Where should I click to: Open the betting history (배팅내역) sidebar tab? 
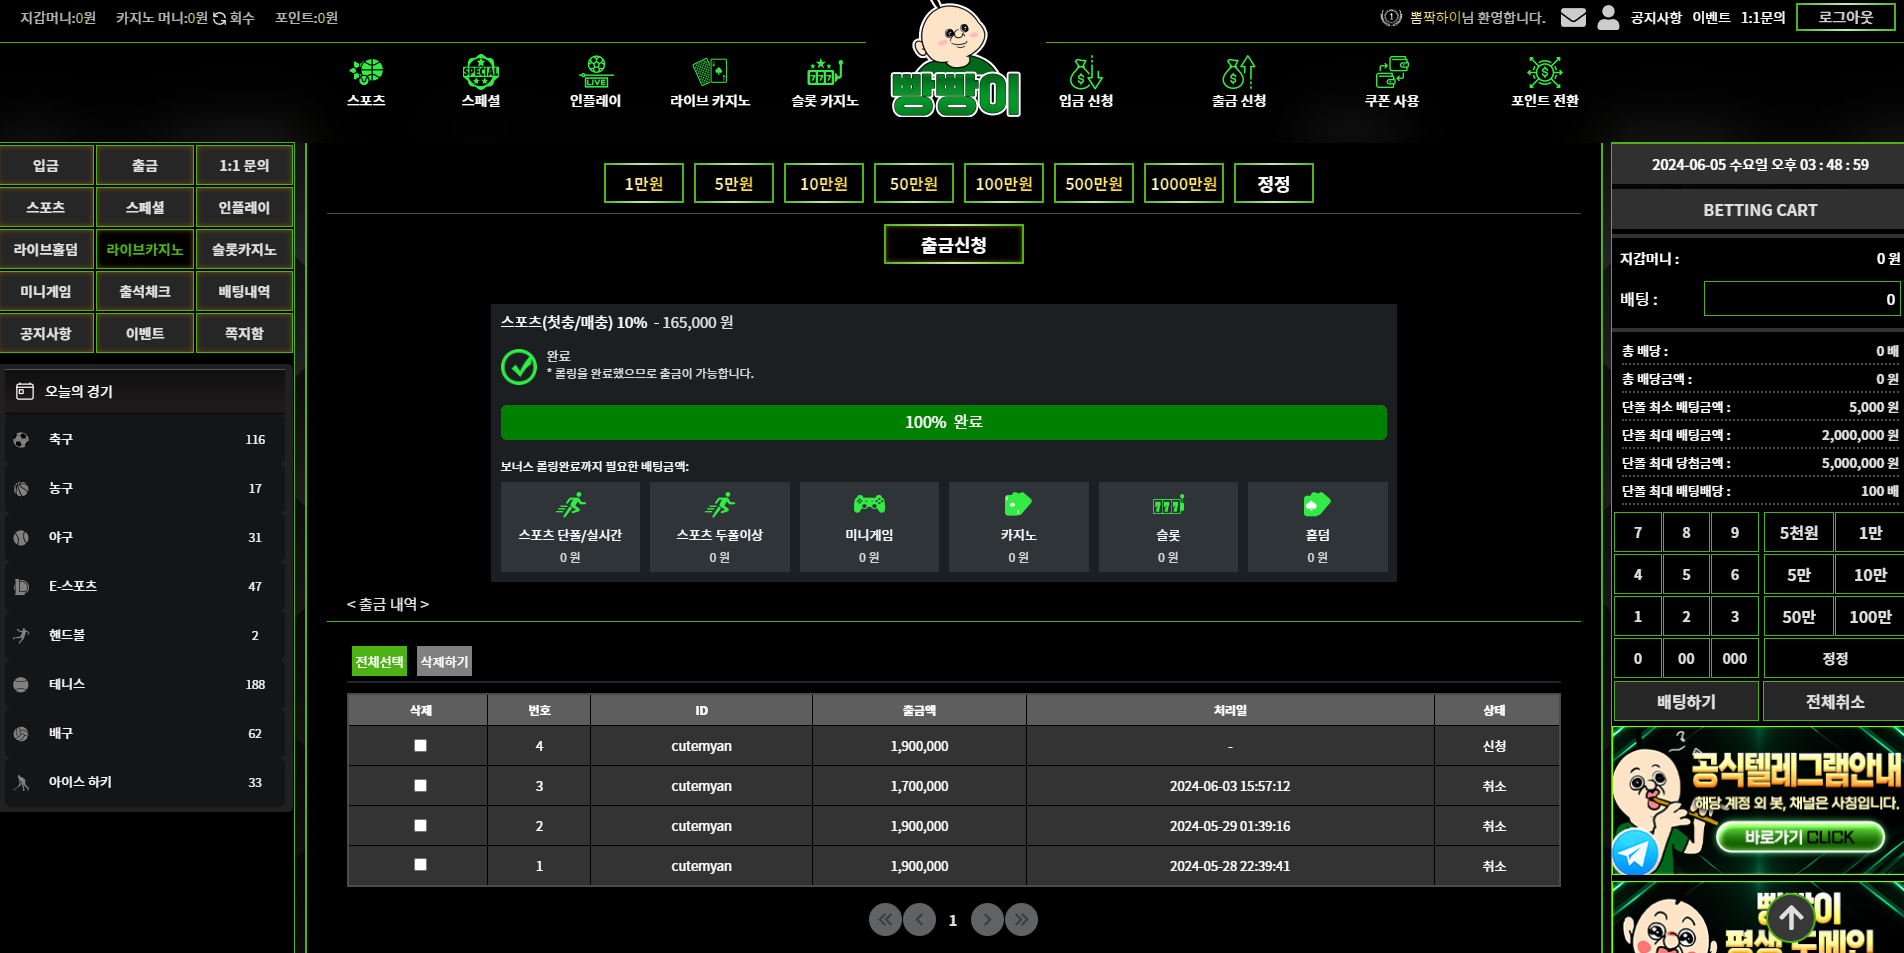244,292
